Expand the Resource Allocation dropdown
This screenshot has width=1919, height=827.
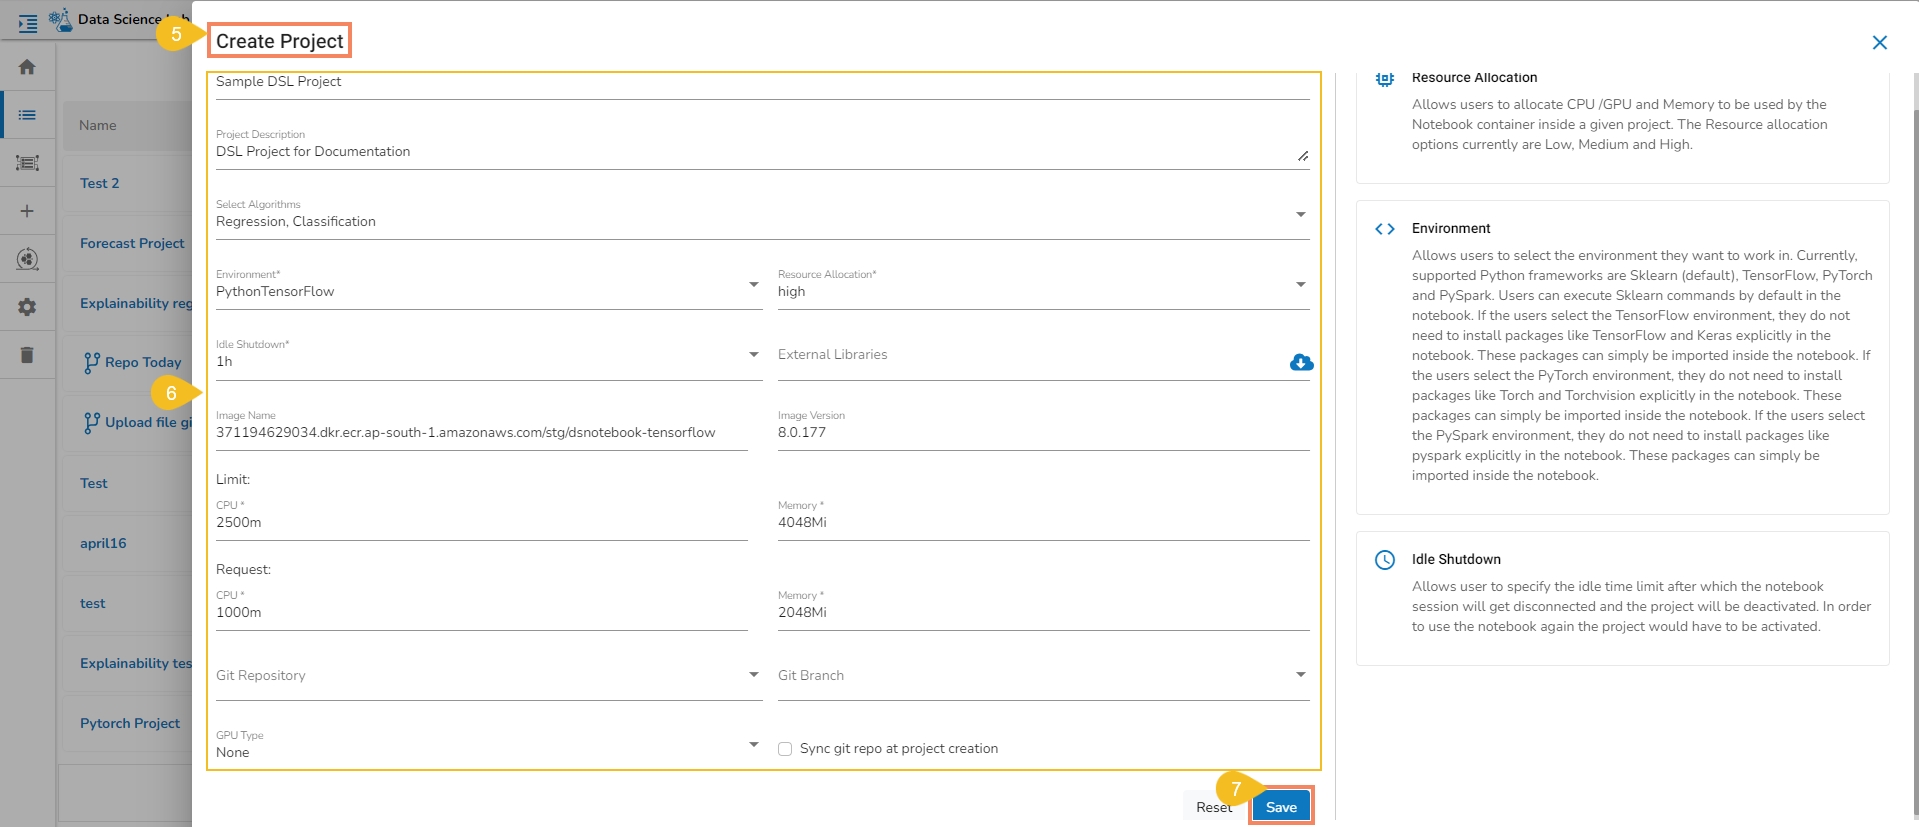point(1301,285)
